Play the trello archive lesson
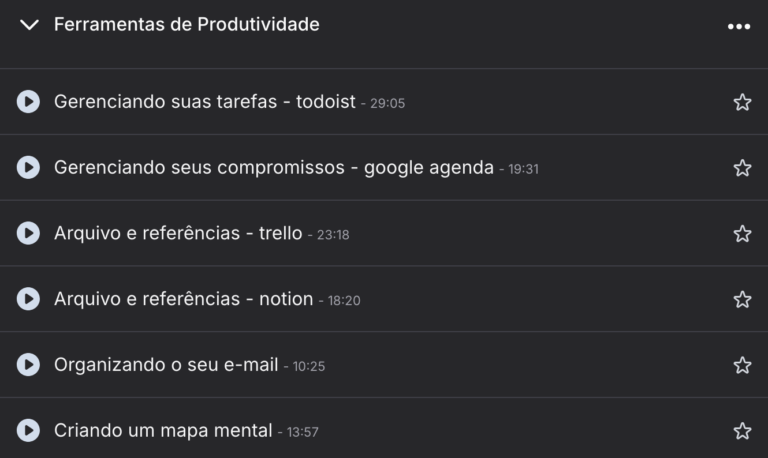This screenshot has height=458, width=768. pos(28,233)
